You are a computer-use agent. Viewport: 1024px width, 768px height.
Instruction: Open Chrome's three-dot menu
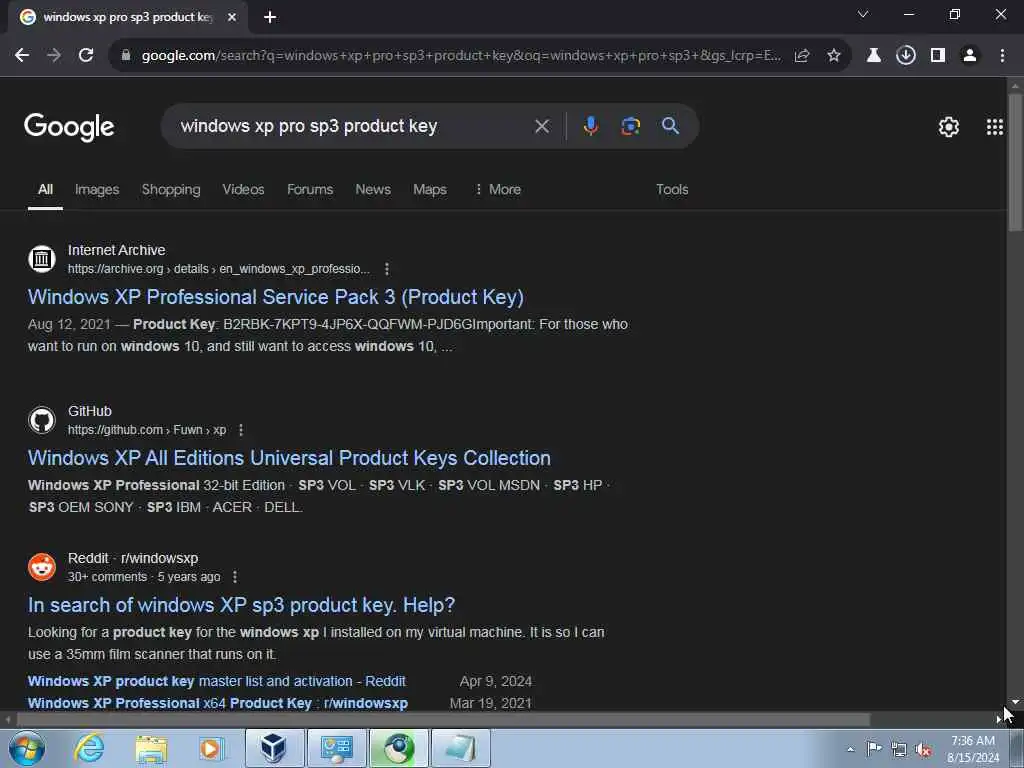pos(1002,56)
